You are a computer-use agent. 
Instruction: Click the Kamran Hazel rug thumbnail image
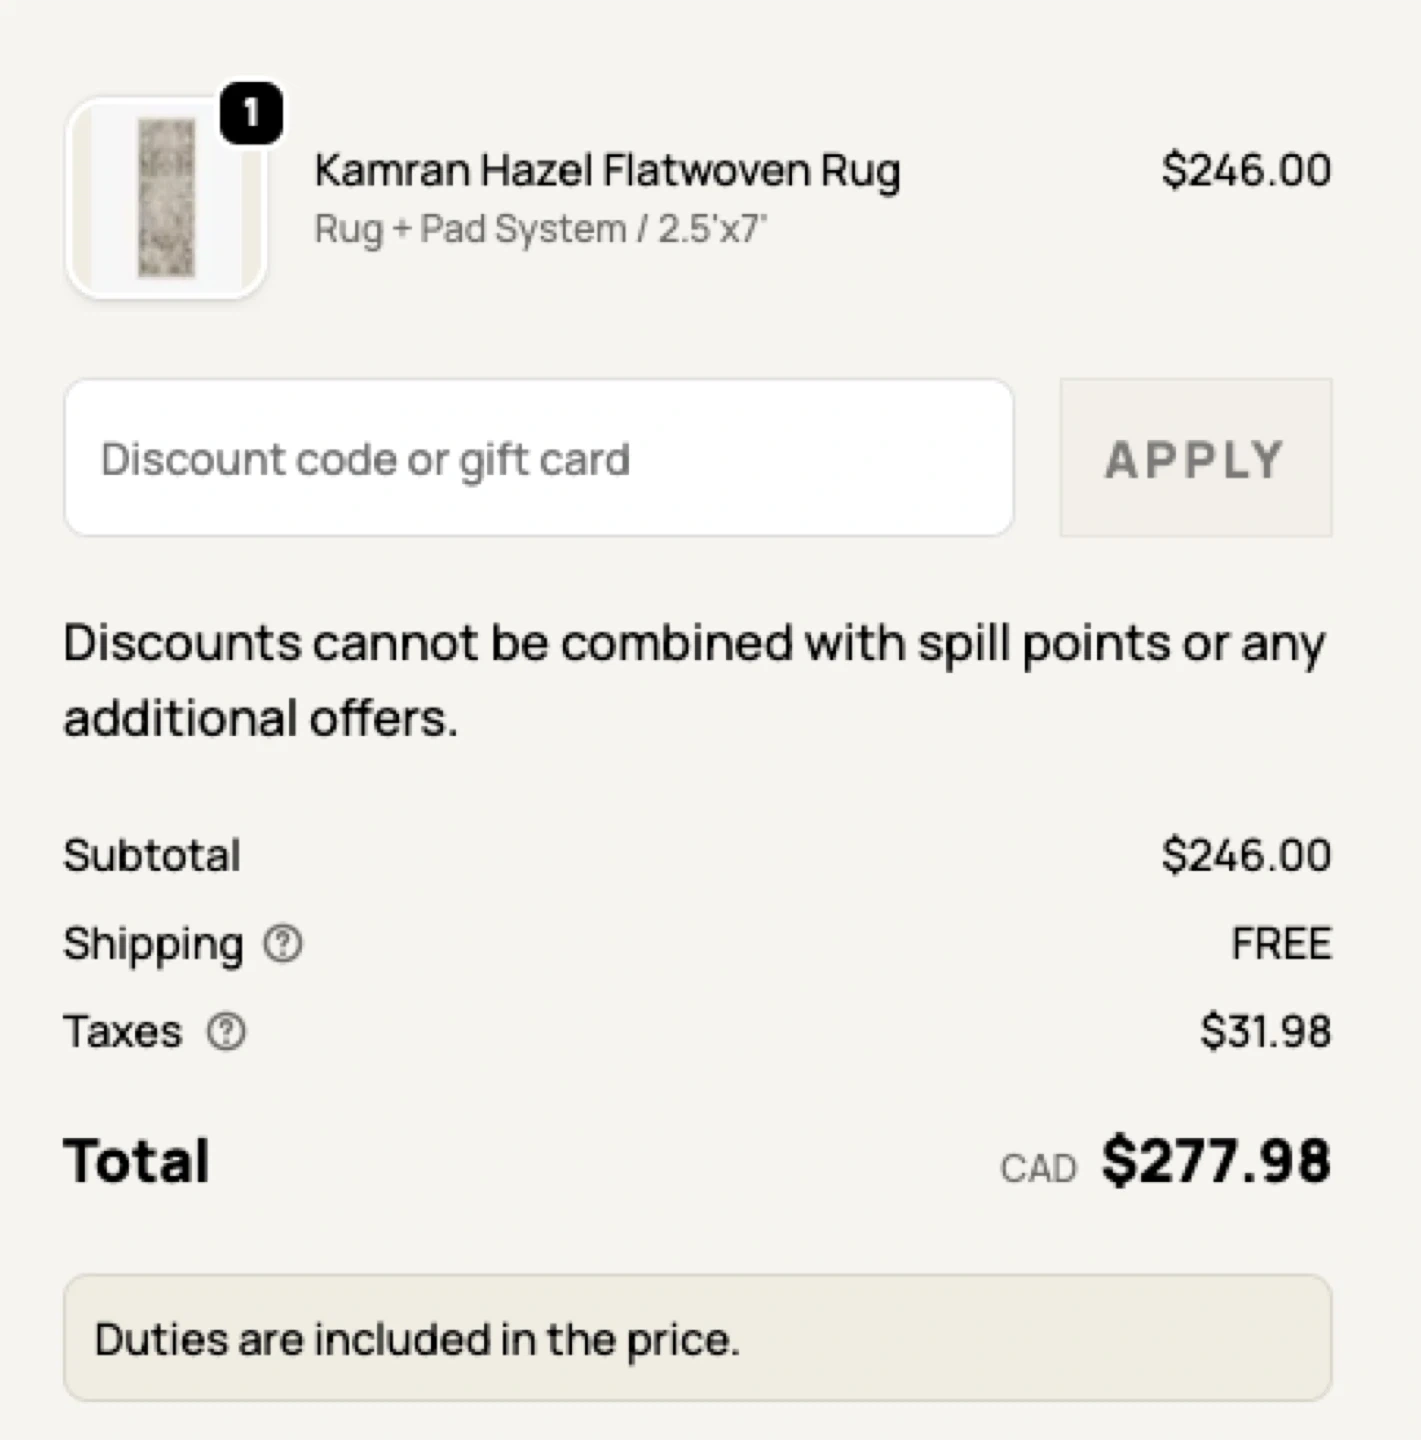coord(166,198)
